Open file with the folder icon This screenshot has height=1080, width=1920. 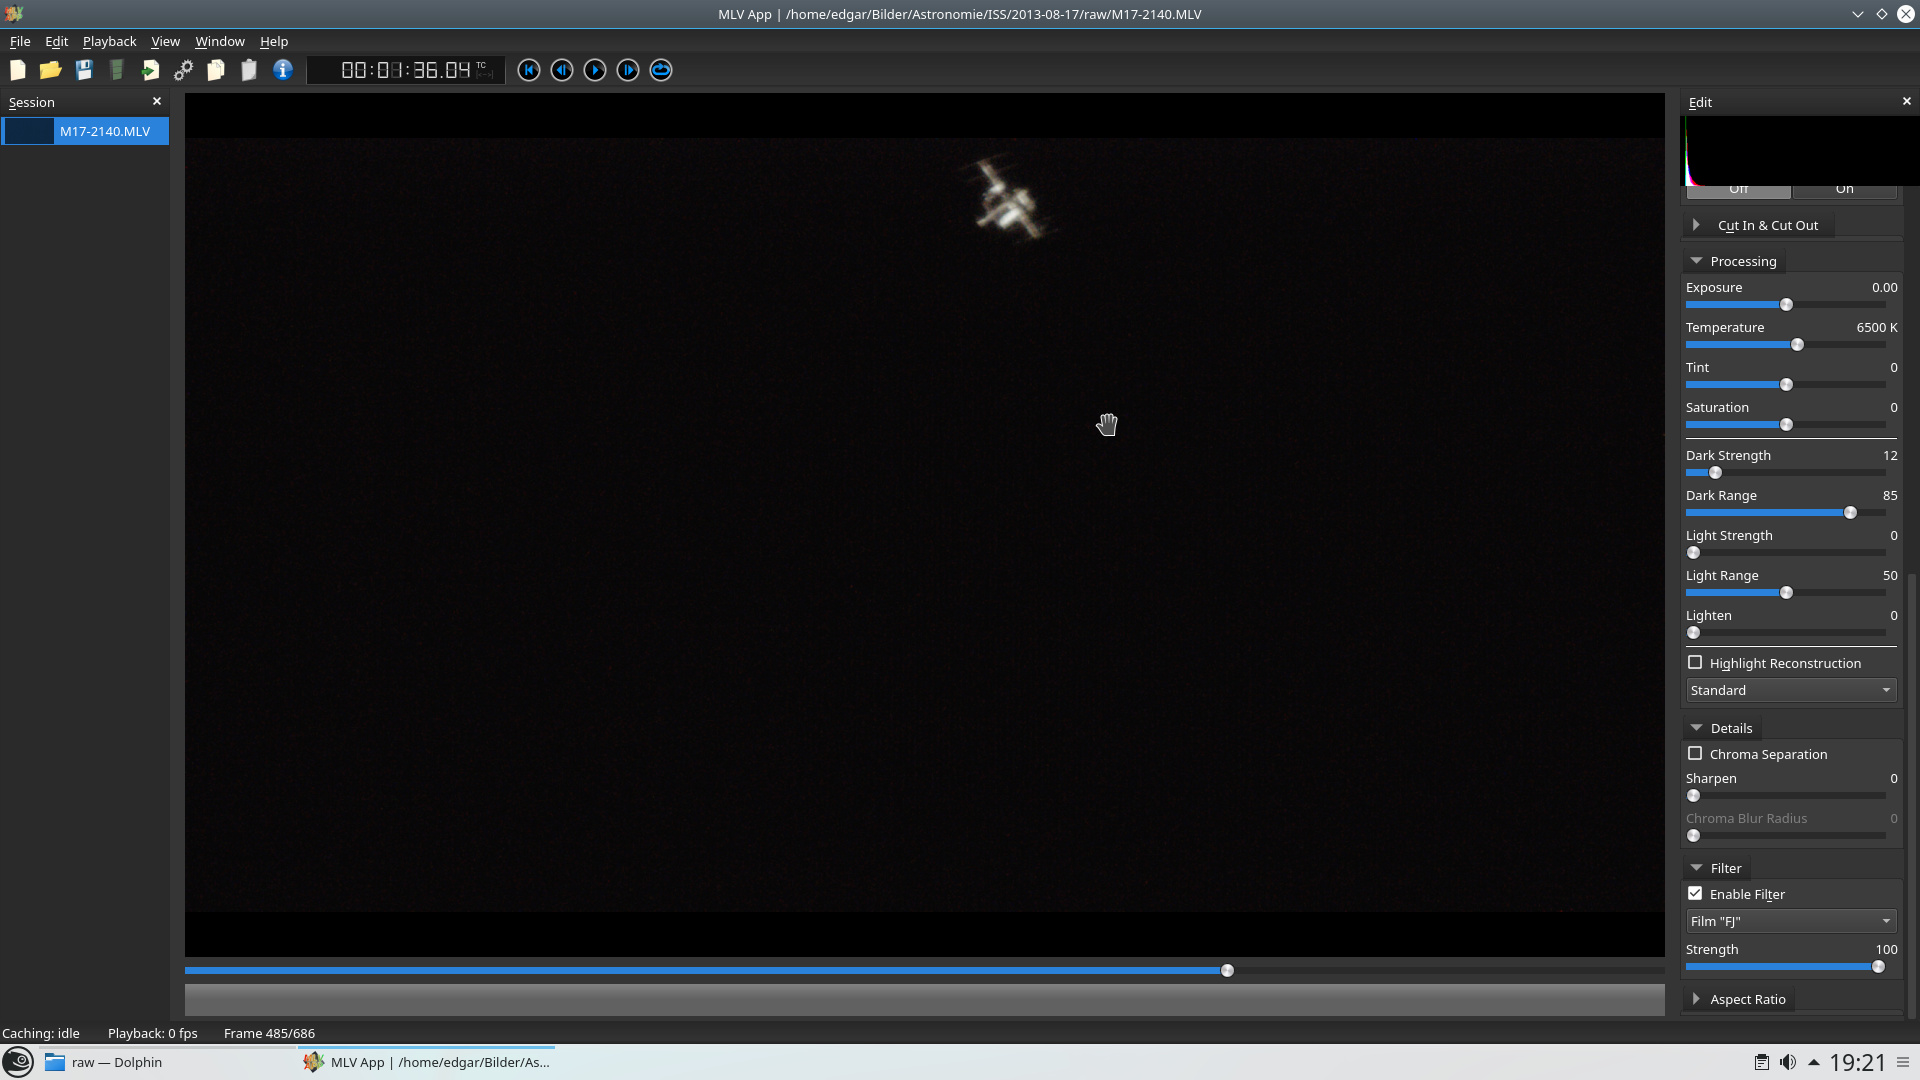point(50,70)
